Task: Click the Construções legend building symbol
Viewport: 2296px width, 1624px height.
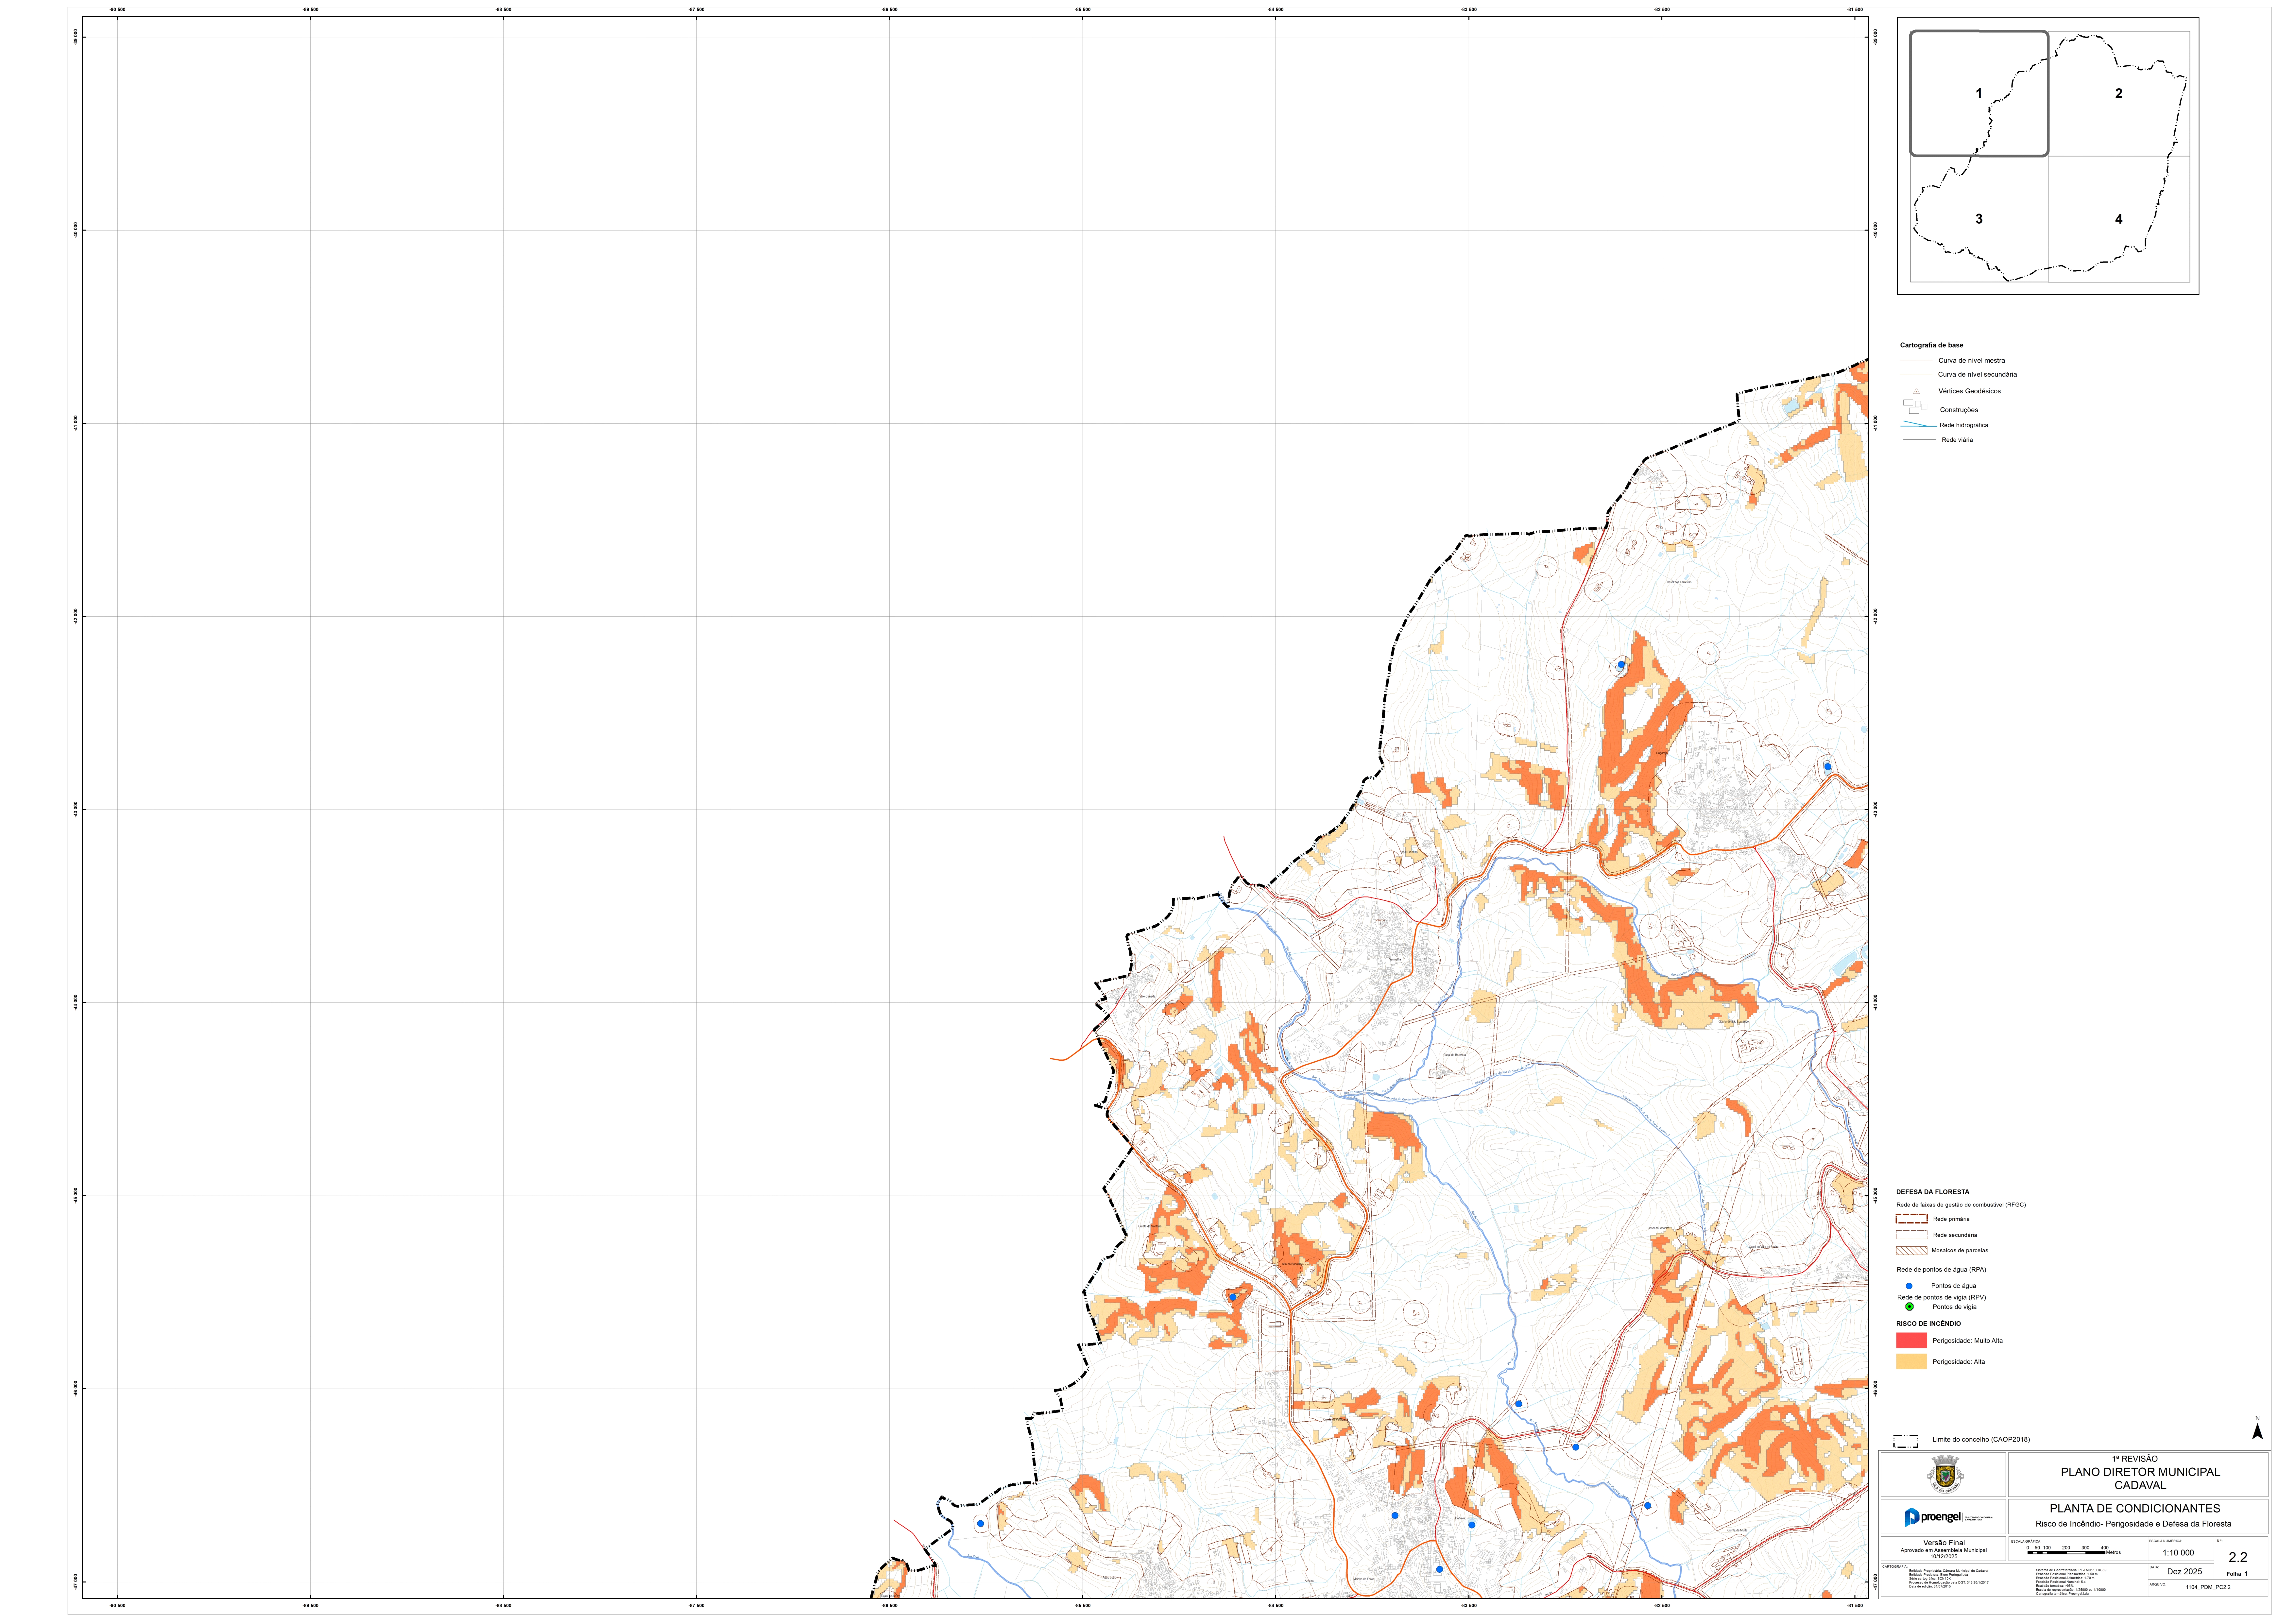Action: pyautogui.click(x=1915, y=407)
